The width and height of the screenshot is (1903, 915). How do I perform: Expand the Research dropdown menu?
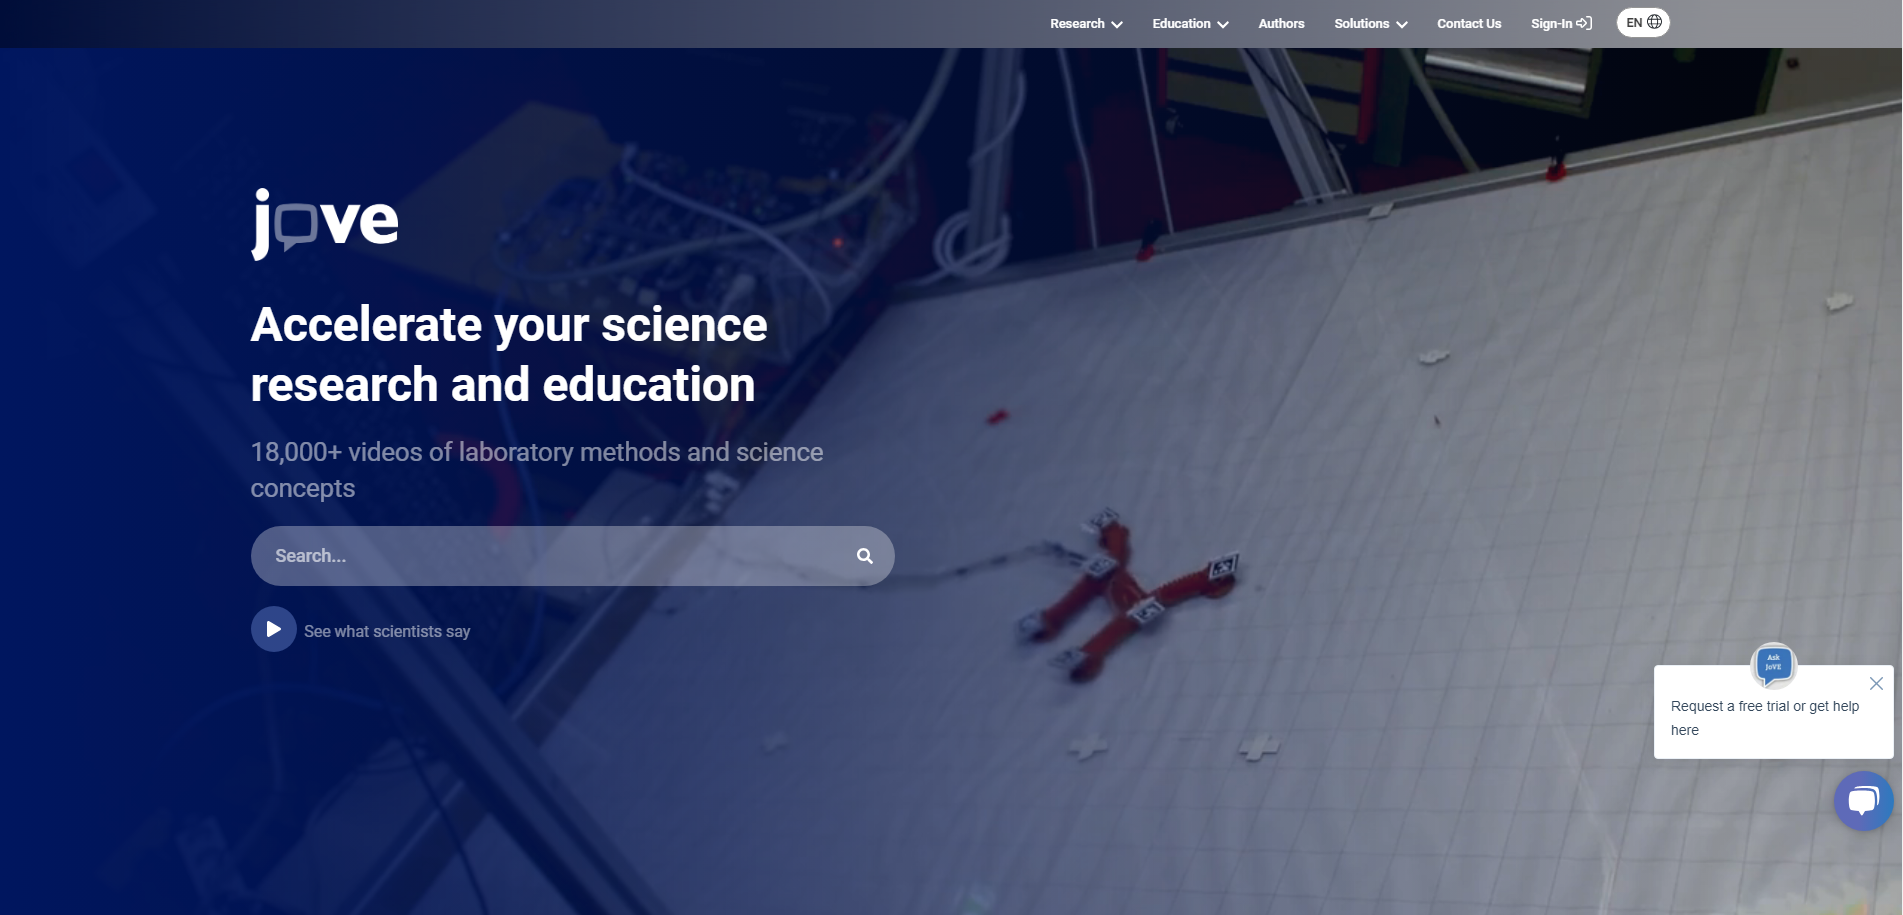coord(1086,24)
